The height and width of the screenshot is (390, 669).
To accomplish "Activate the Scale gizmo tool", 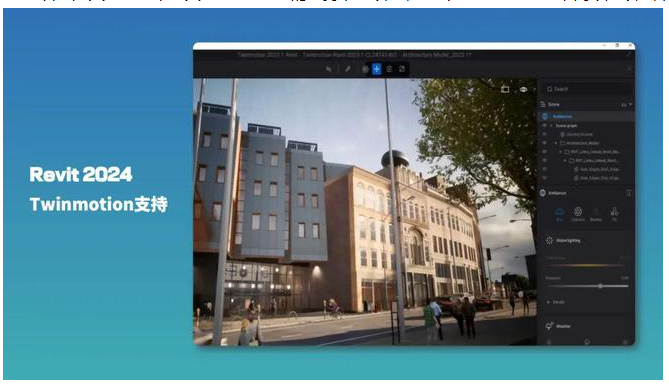I will click(x=402, y=69).
